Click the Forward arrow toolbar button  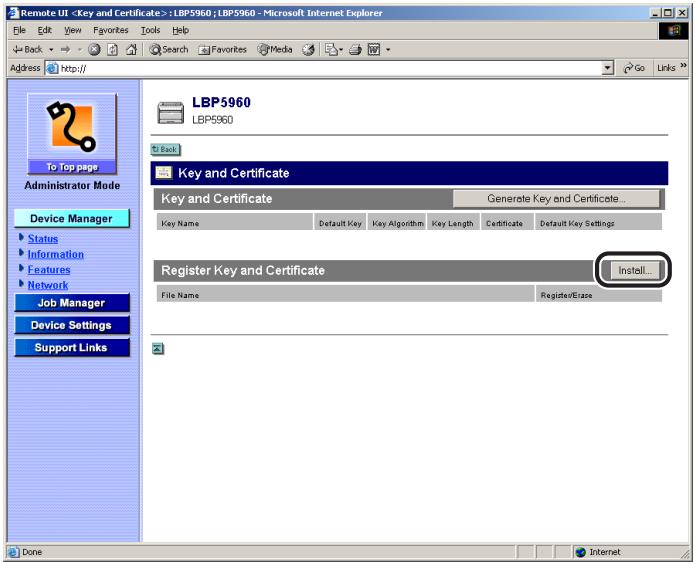point(66,50)
